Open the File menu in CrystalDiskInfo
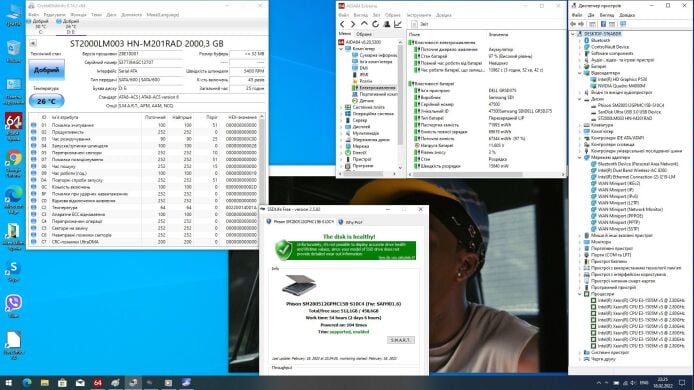Screen dimensions: 694x390 (x=34, y=15)
